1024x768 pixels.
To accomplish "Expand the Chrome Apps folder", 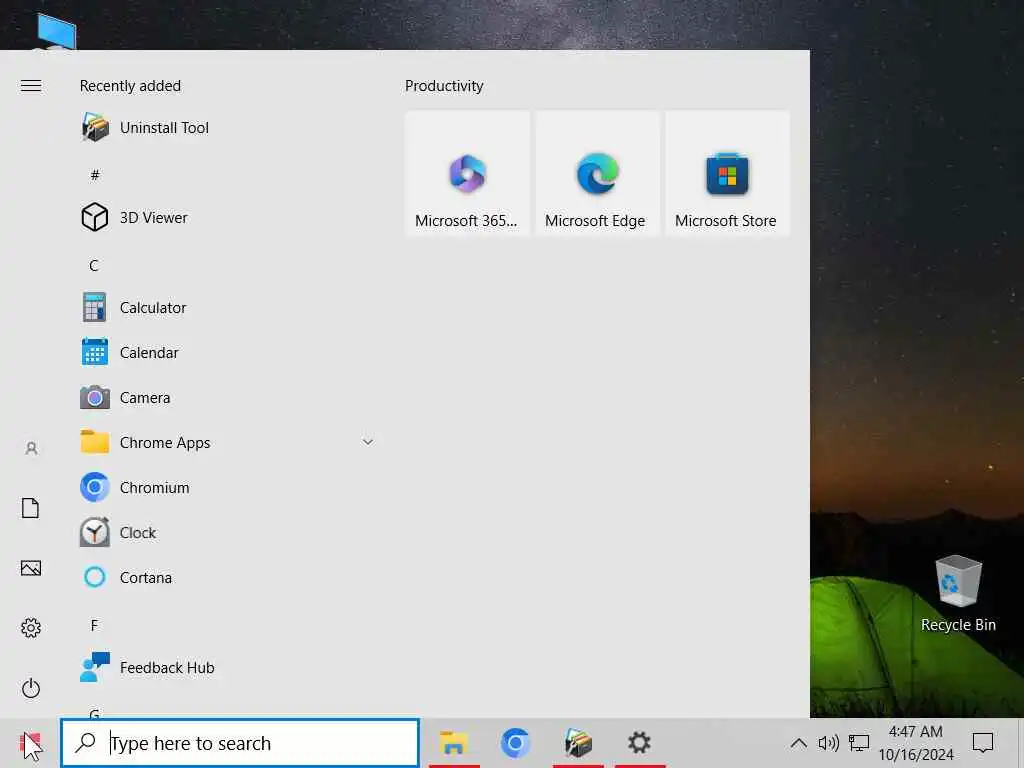I will point(225,443).
